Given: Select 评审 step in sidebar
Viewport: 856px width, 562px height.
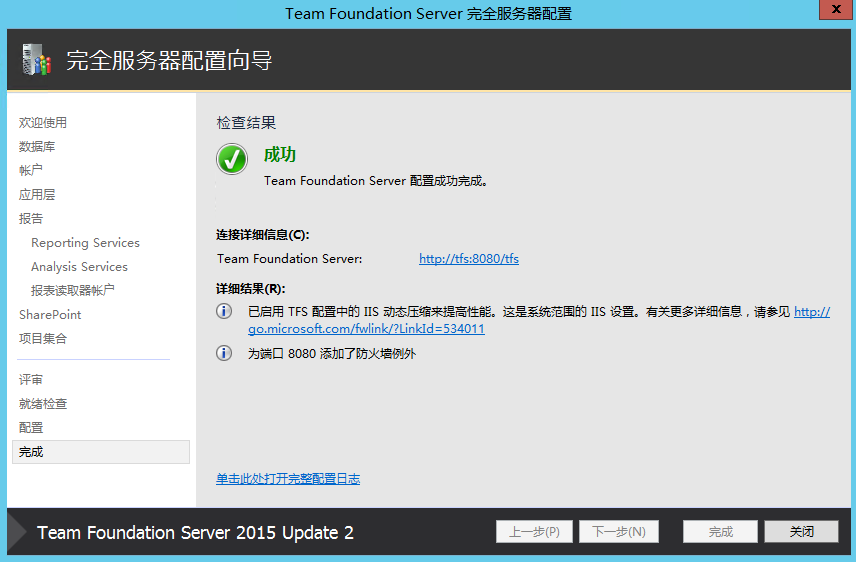Looking at the screenshot, I should [31, 380].
